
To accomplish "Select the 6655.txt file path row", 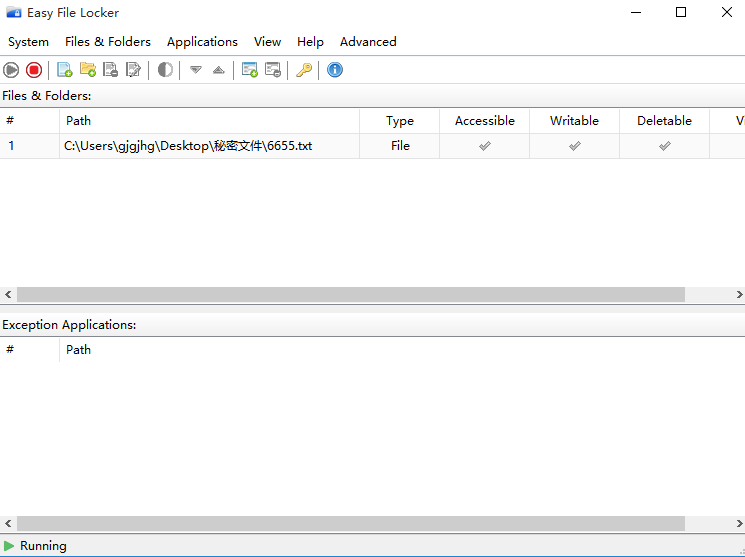I will point(188,146).
